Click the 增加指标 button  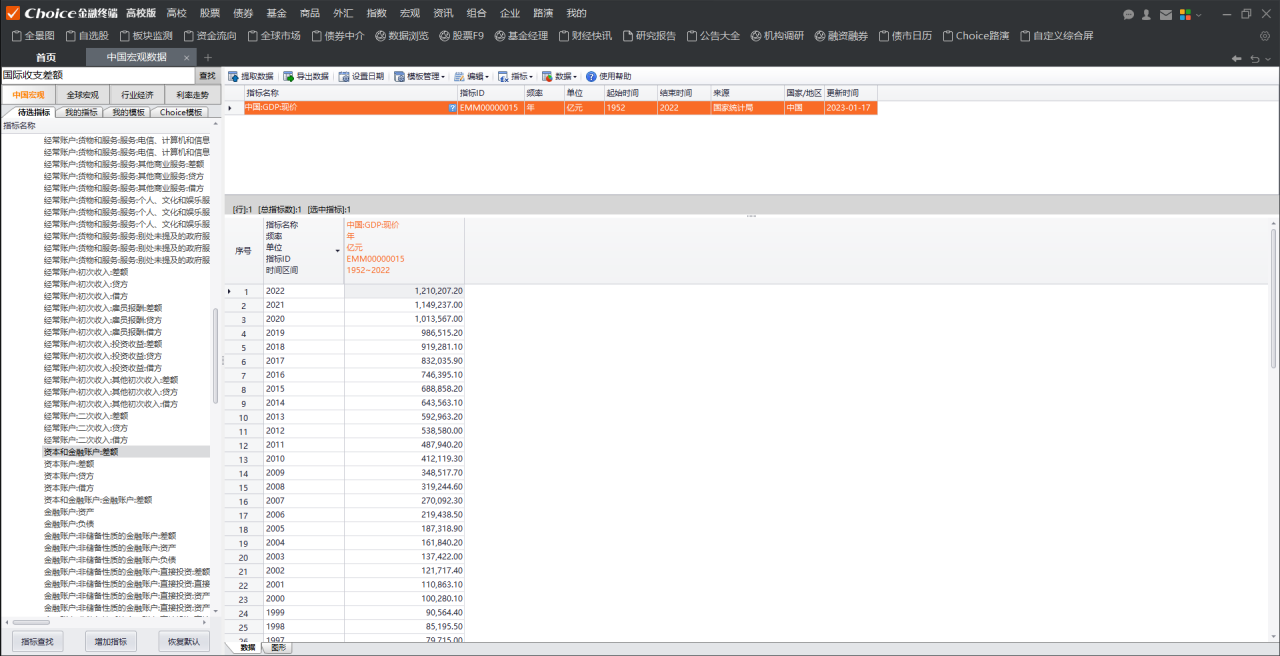tap(110, 641)
